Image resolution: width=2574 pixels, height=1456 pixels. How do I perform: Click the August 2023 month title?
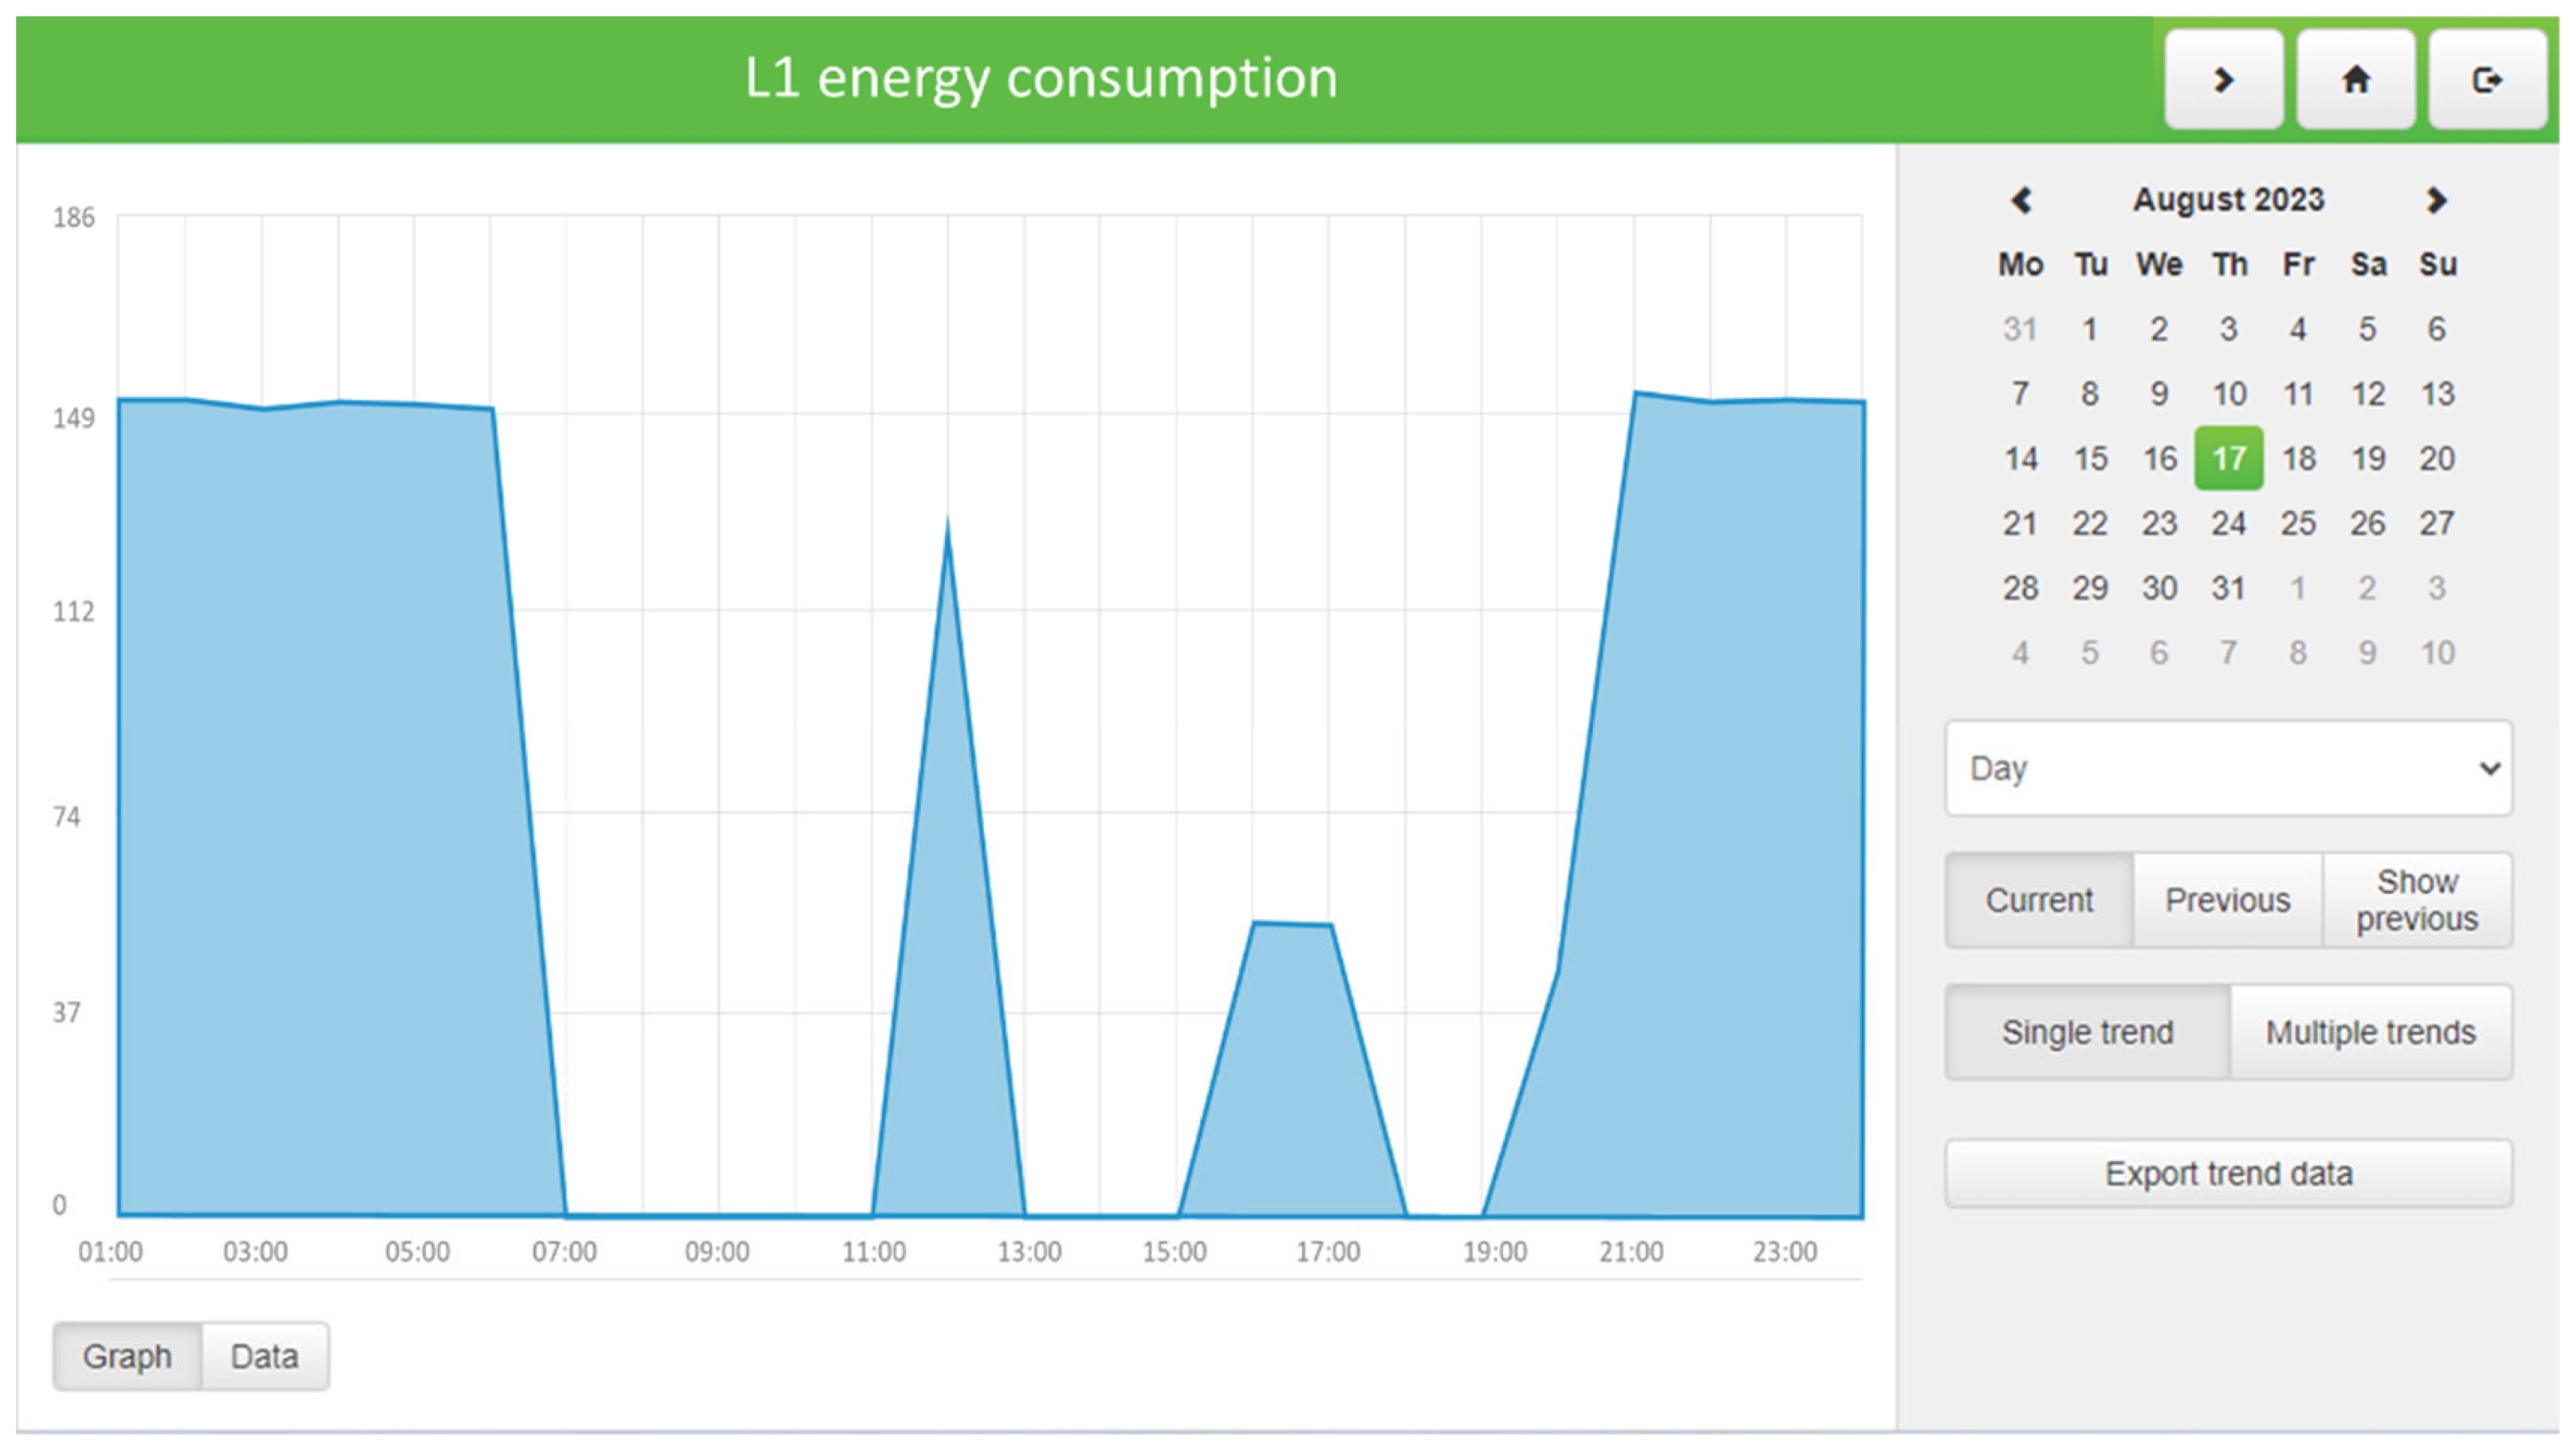point(2228,200)
